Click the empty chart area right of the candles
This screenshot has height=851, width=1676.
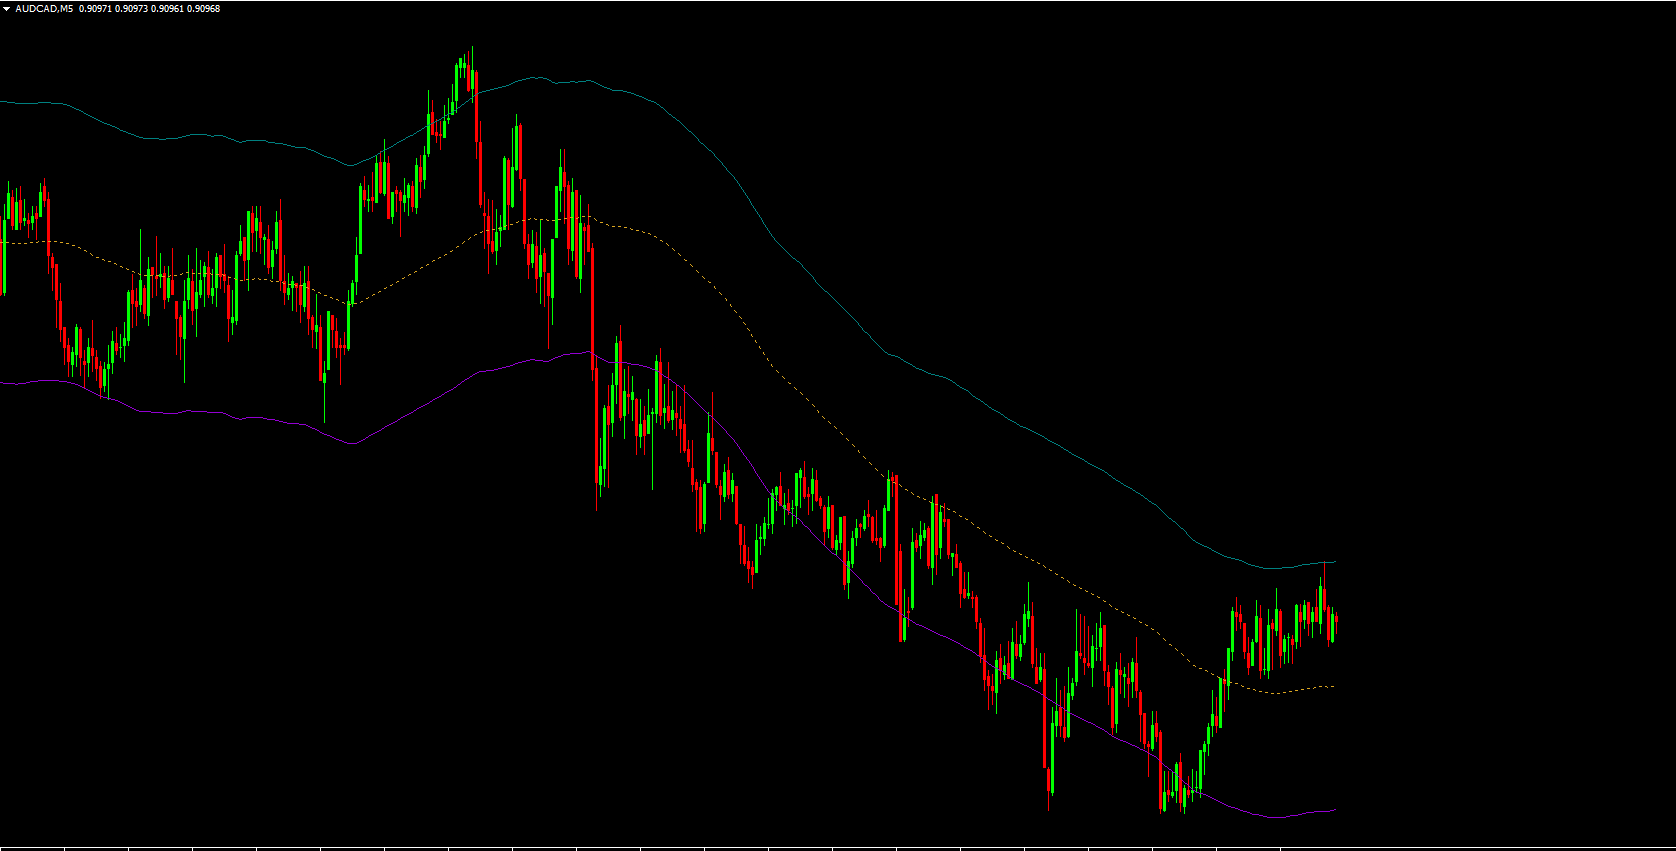[1500, 400]
